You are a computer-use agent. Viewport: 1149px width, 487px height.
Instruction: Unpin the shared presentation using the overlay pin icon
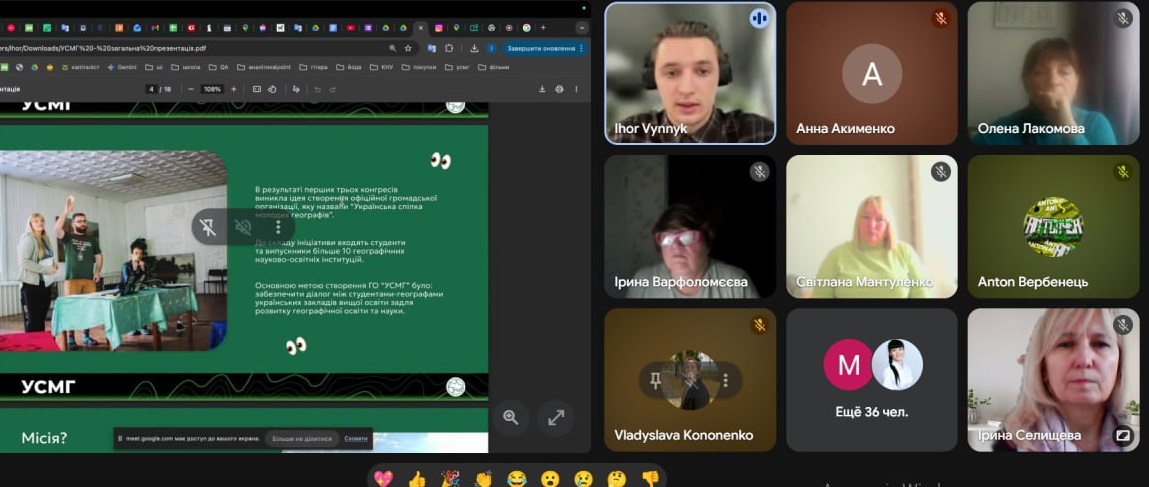click(208, 228)
